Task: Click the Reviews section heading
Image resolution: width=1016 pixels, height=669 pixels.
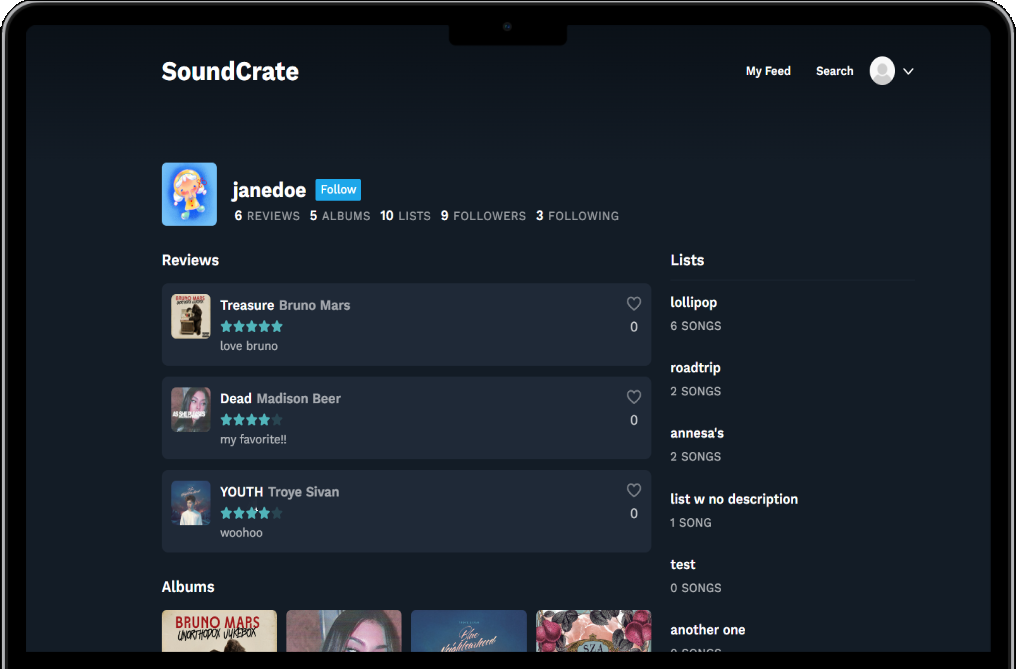Action: click(x=190, y=261)
